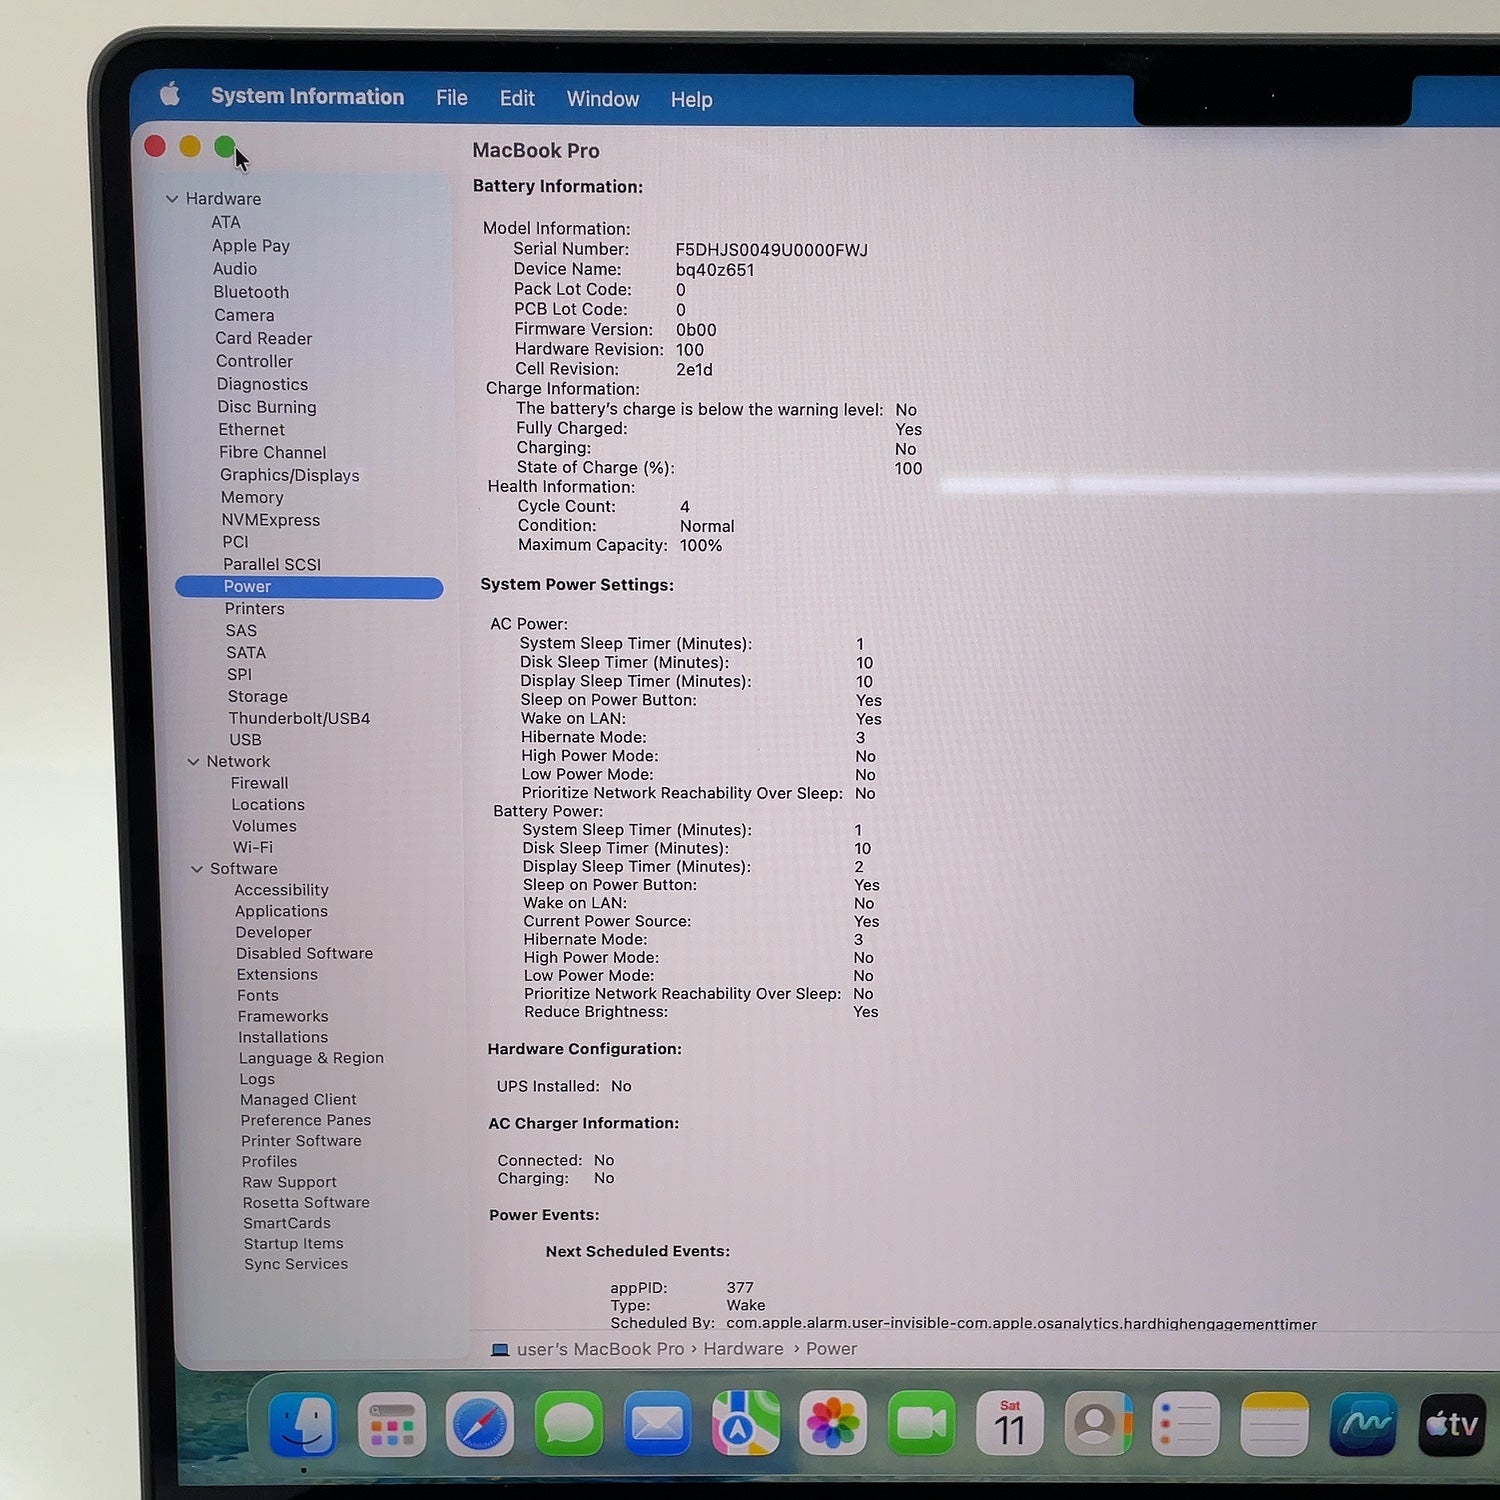
Task: Open FaceTime from the Dock
Action: [922, 1423]
